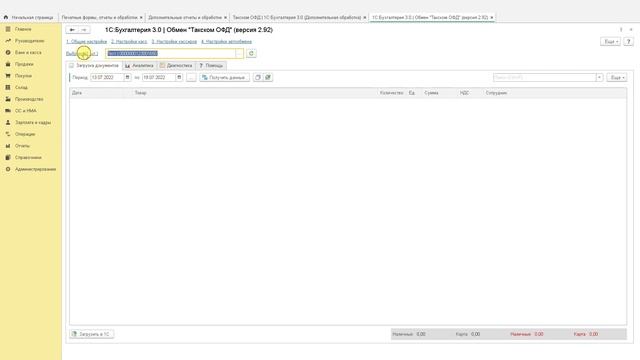Expand the search field dropdown arrow
The width and height of the screenshot is (640, 360).
[x=599, y=78]
